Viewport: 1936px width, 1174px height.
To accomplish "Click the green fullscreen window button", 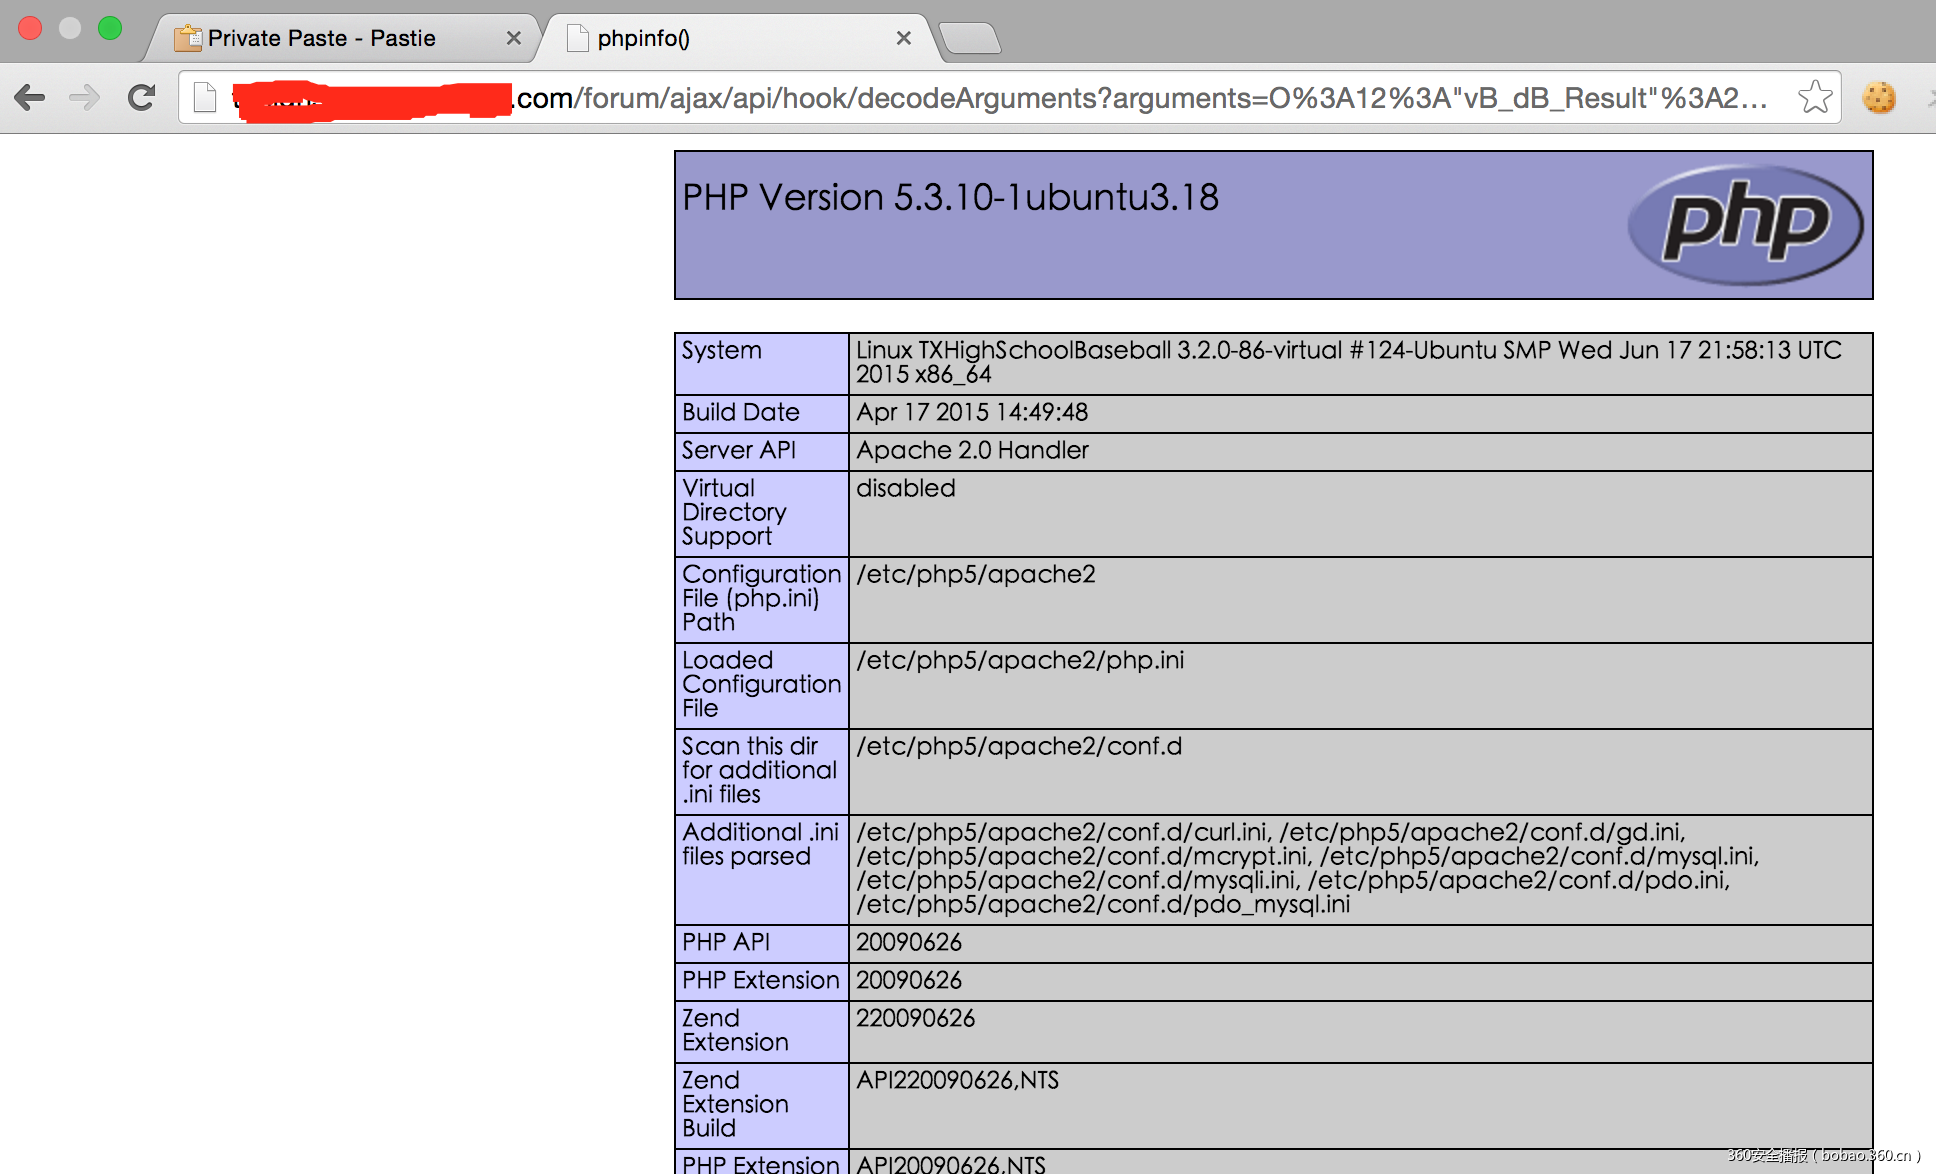I will point(110,28).
